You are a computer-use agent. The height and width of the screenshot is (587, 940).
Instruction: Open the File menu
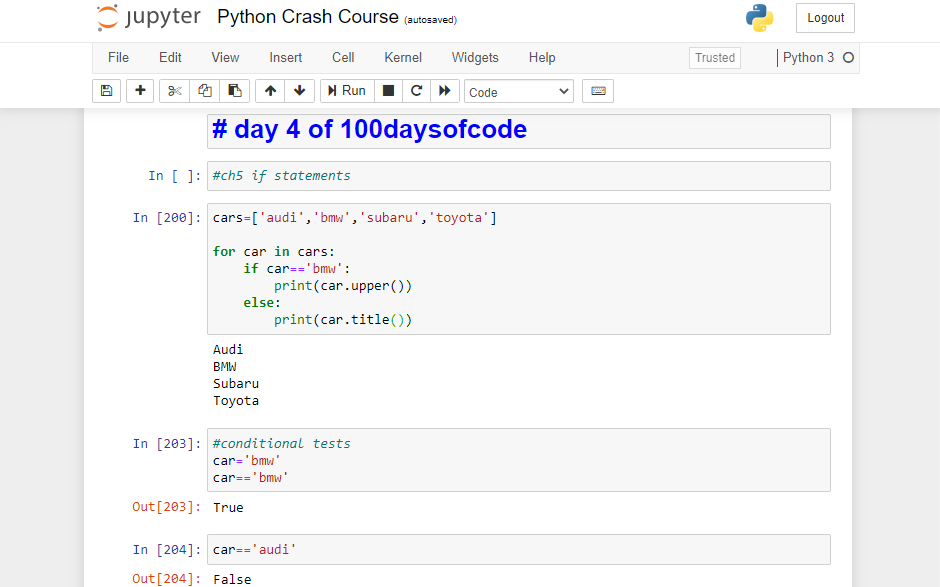118,58
